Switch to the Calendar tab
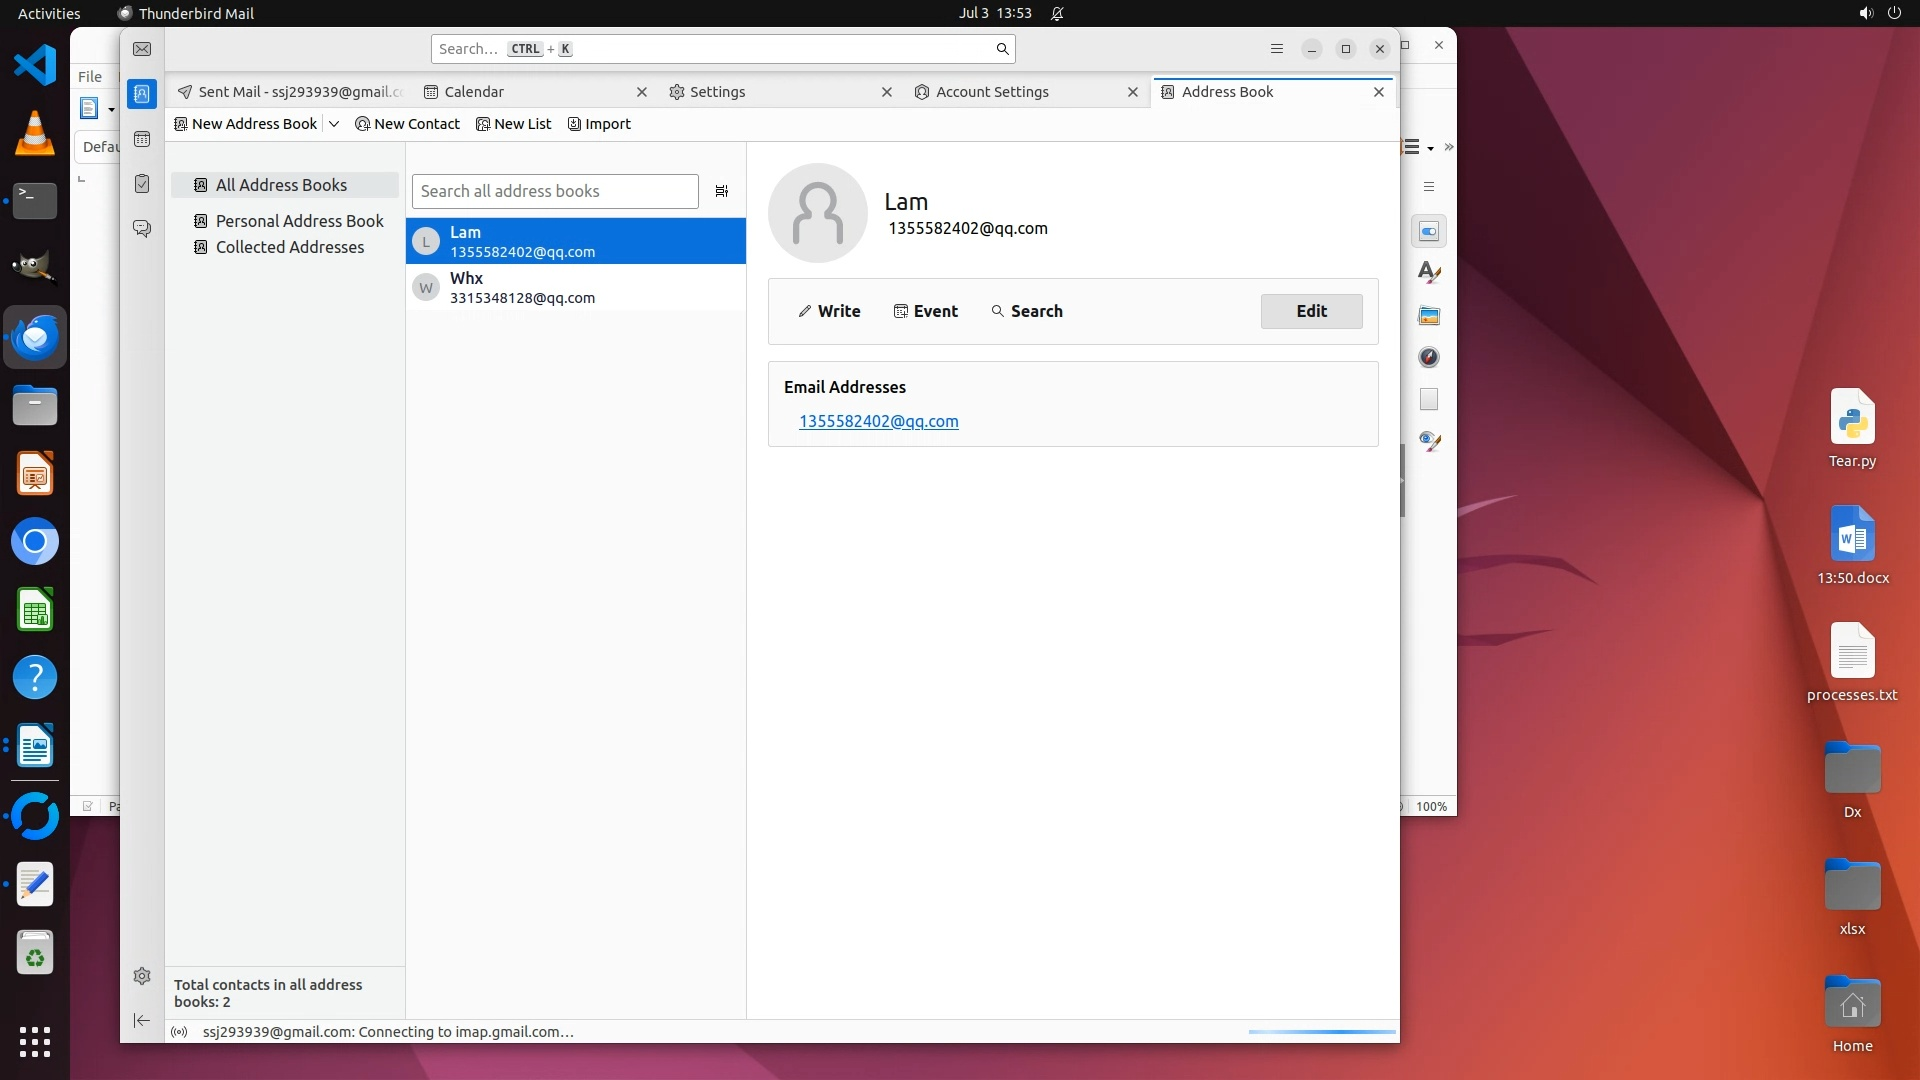Viewport: 1920px width, 1080px height. pyautogui.click(x=474, y=92)
